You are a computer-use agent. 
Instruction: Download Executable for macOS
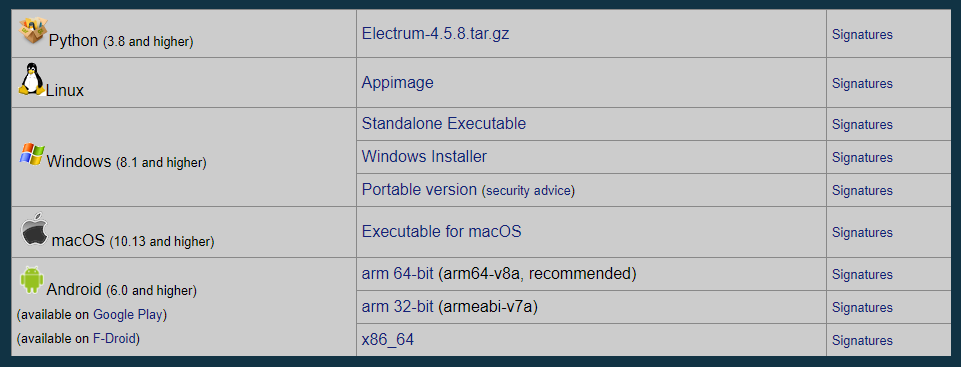click(x=441, y=232)
